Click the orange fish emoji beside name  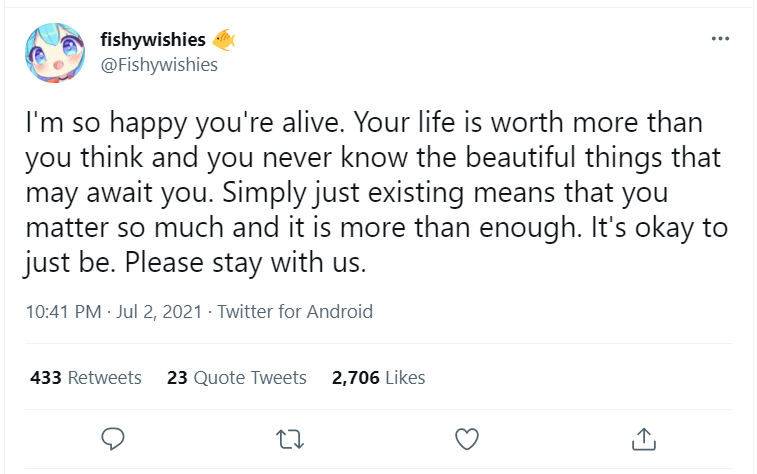point(223,40)
